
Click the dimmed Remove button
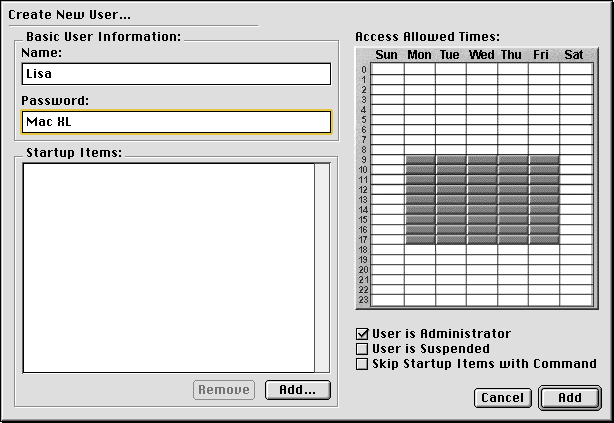[x=224, y=390]
